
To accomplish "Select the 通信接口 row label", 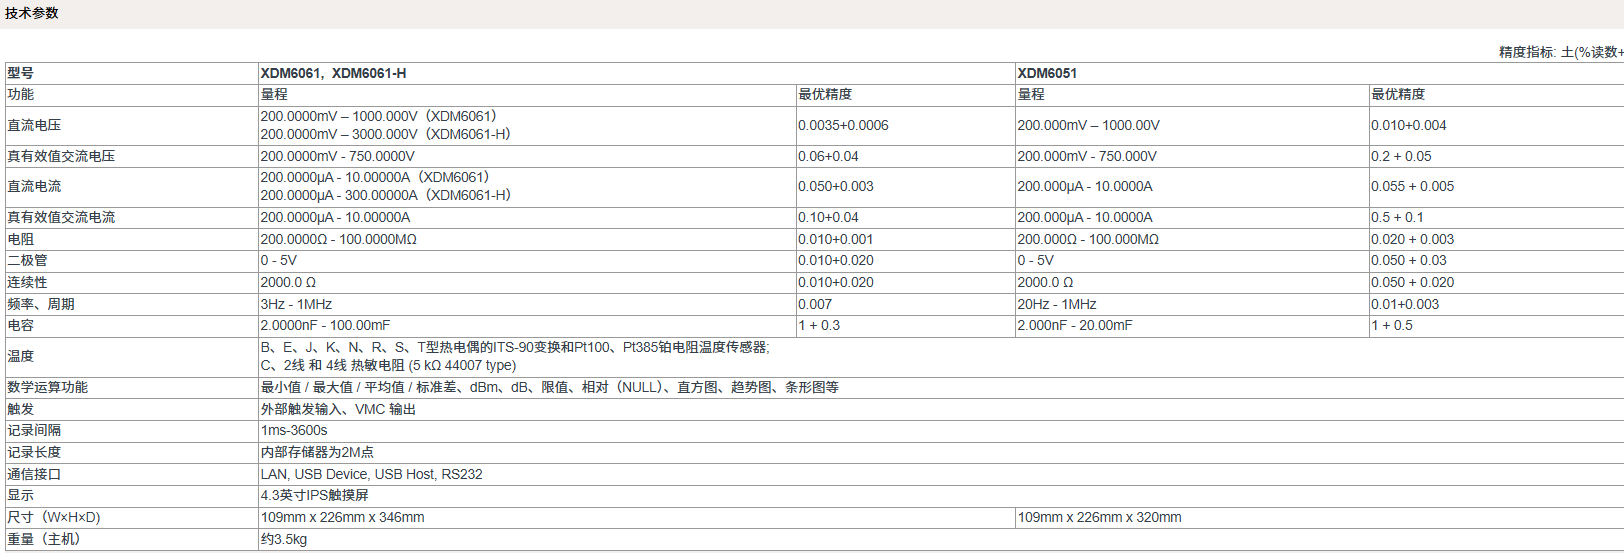I will 34,474.
